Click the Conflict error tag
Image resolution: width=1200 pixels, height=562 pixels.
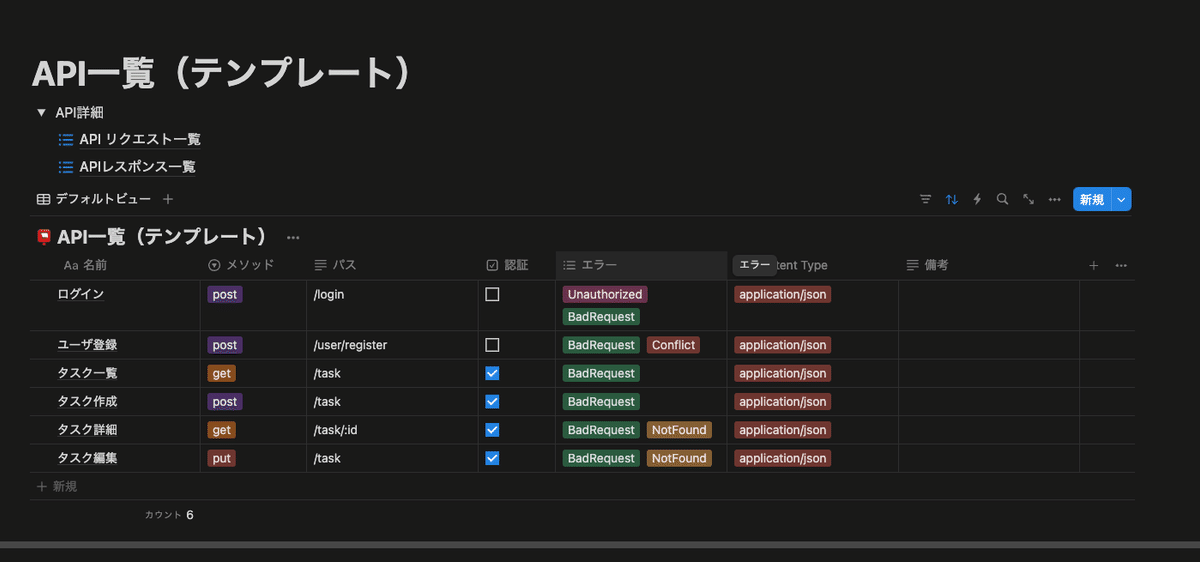click(x=673, y=345)
